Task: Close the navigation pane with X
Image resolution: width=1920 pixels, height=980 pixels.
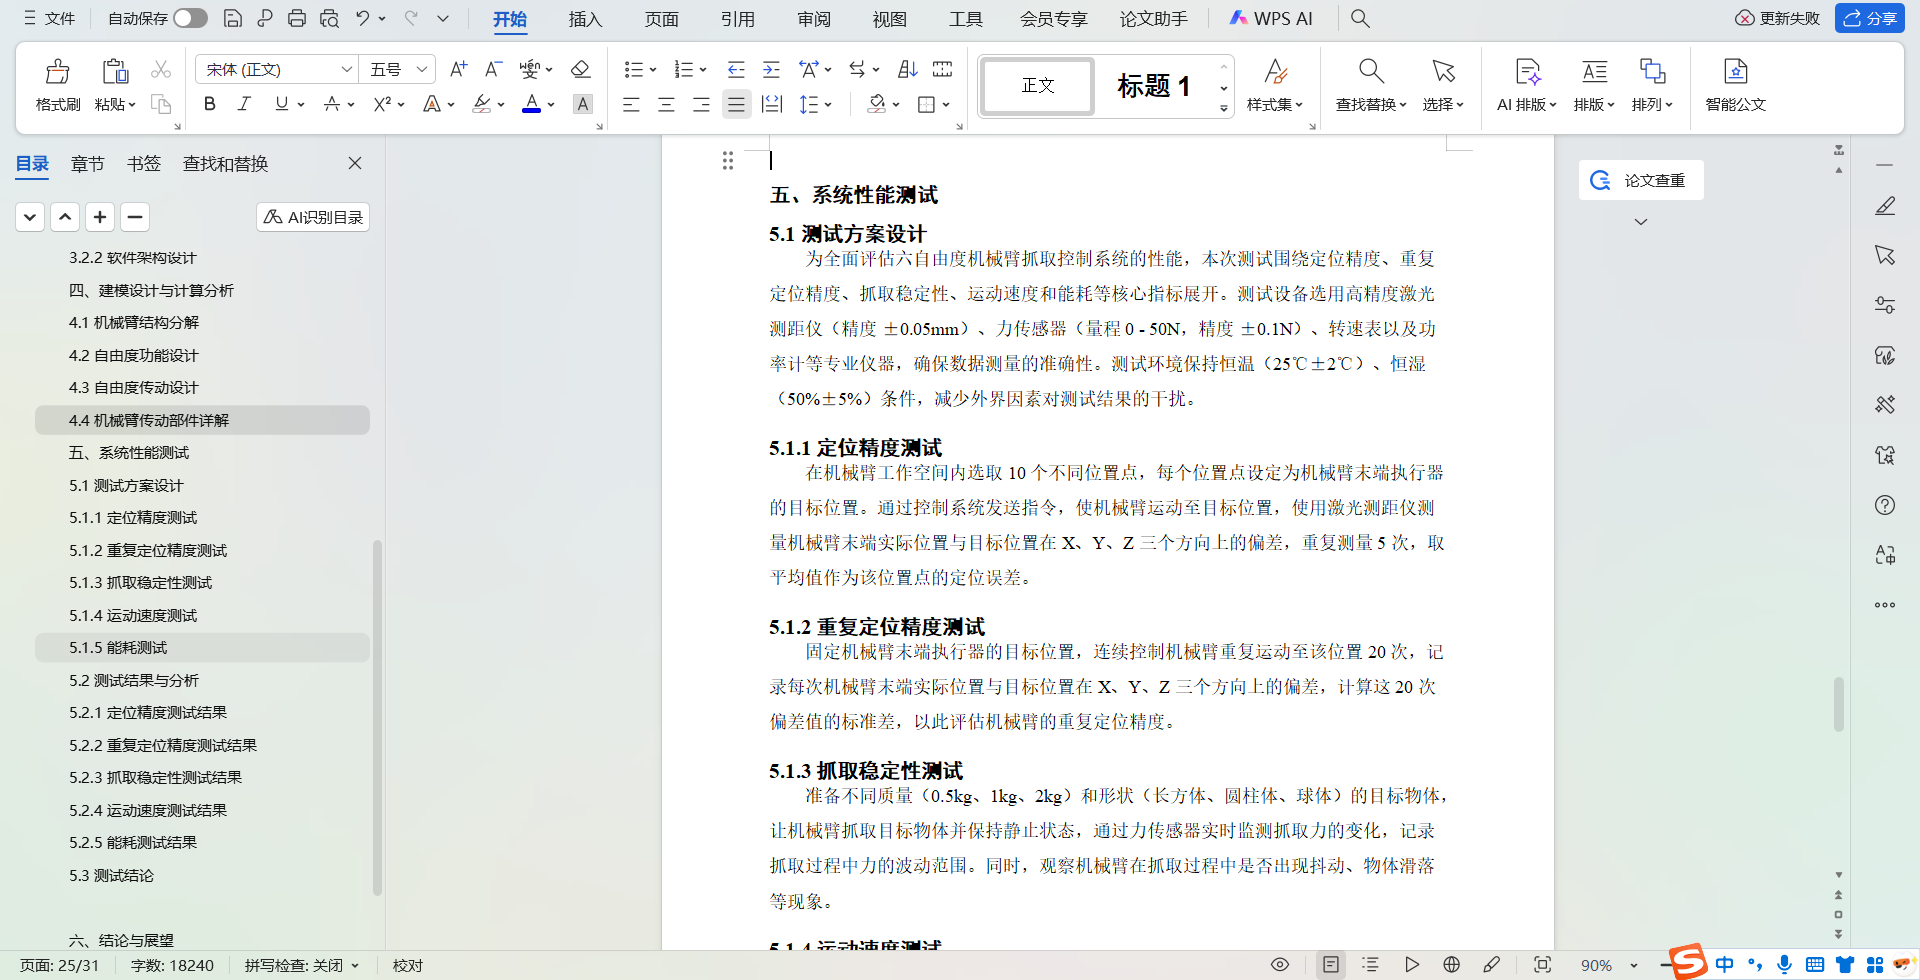Action: pyautogui.click(x=355, y=163)
